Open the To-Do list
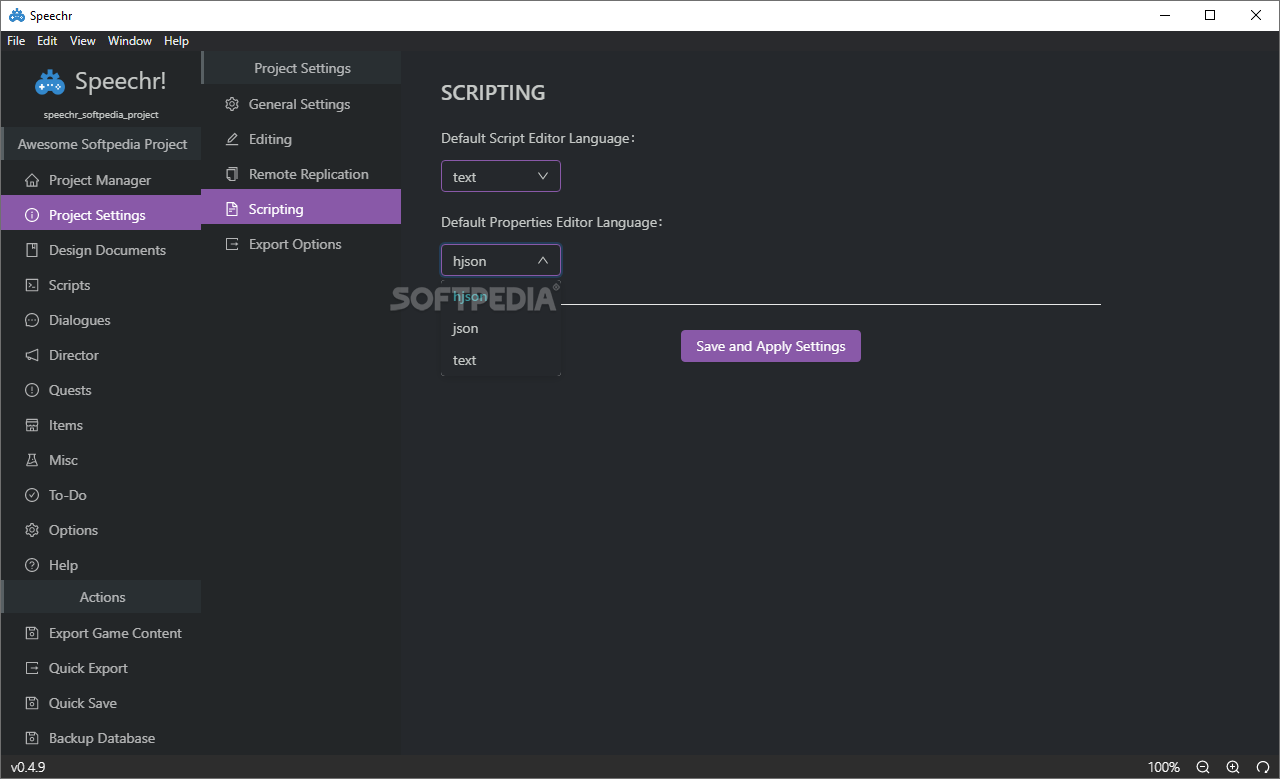 pyautogui.click(x=101, y=495)
